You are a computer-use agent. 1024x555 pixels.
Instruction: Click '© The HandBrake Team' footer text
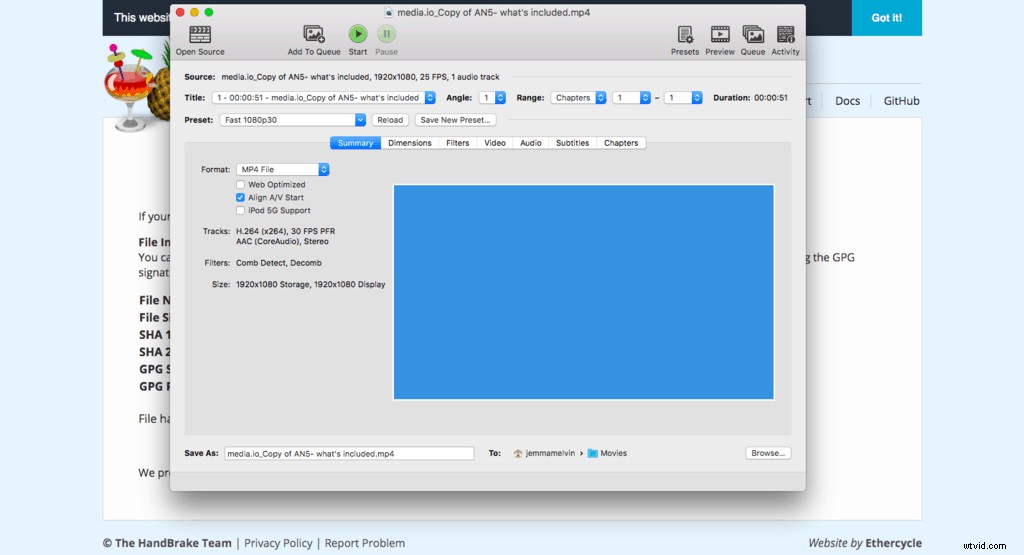pos(167,543)
